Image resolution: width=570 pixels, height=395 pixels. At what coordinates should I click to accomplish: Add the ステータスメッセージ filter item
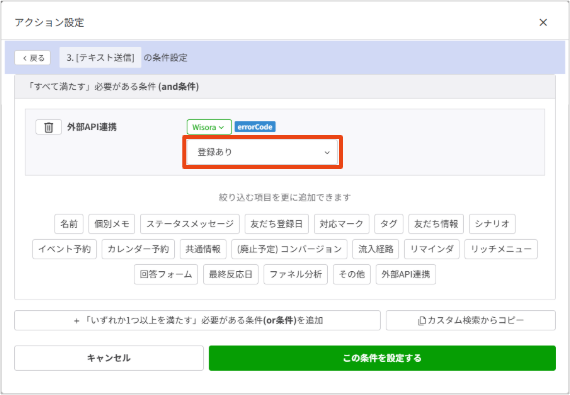[190, 224]
